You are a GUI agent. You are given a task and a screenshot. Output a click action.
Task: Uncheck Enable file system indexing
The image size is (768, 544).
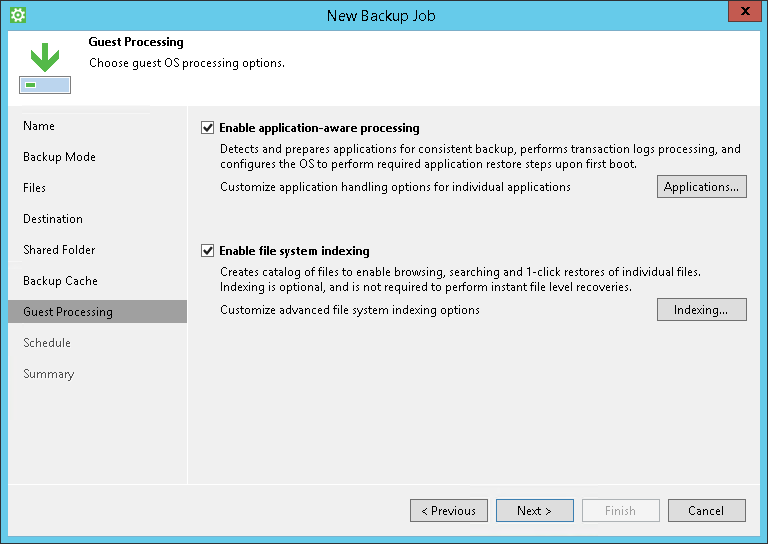tap(208, 251)
